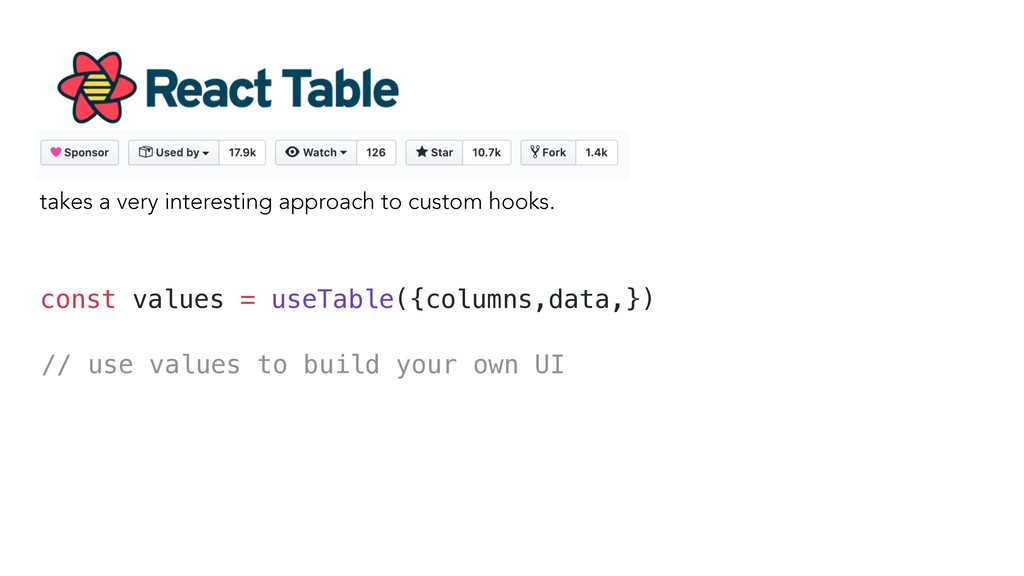1024x576 pixels.
Task: Click the custom hooks sentence text
Action: coord(297,202)
